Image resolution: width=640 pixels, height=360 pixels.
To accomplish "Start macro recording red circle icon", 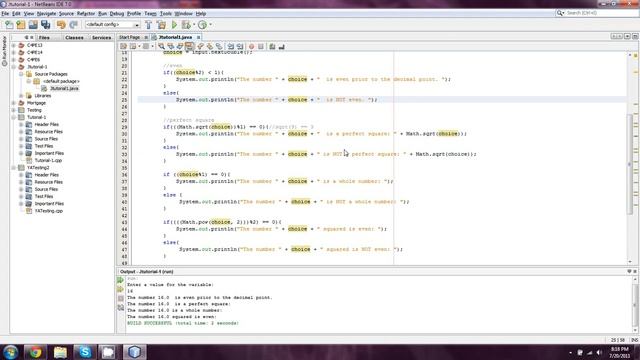I will pyautogui.click(x=251, y=47).
